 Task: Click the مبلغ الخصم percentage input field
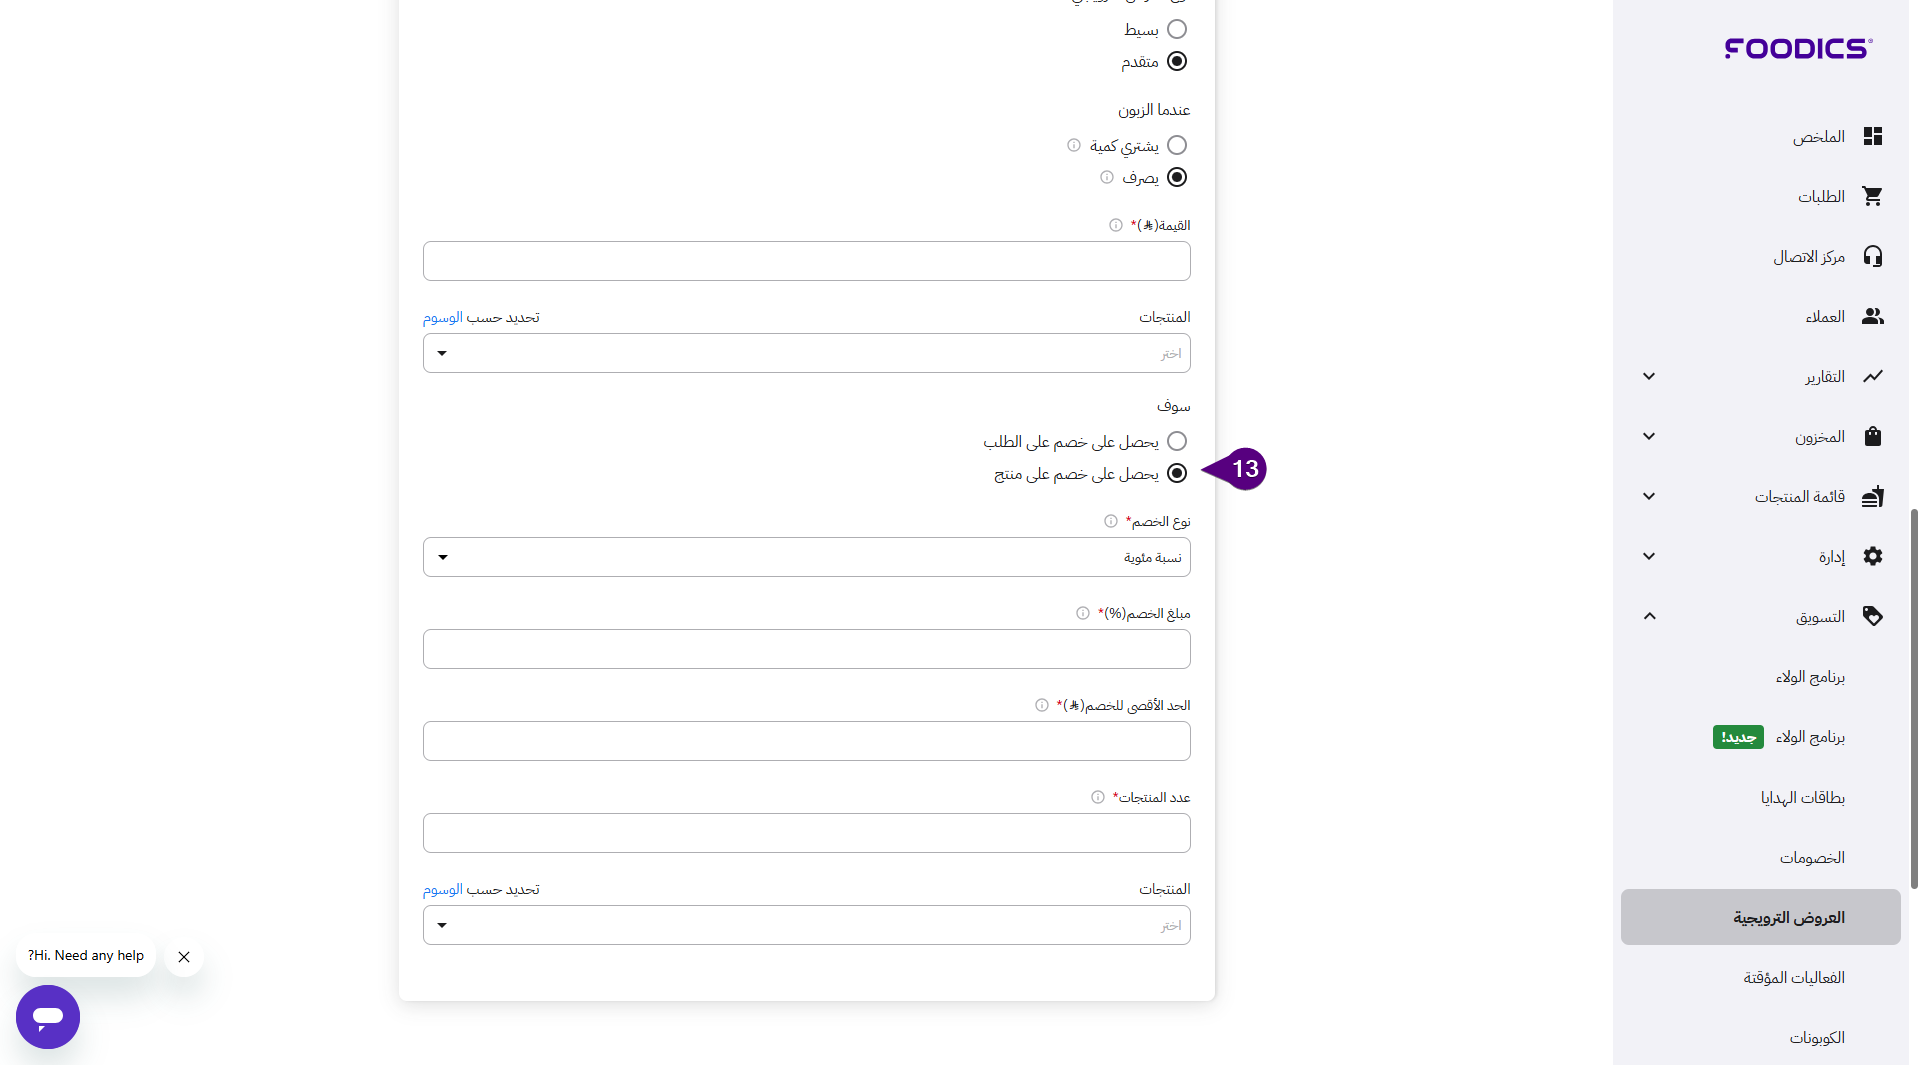[x=806, y=650]
